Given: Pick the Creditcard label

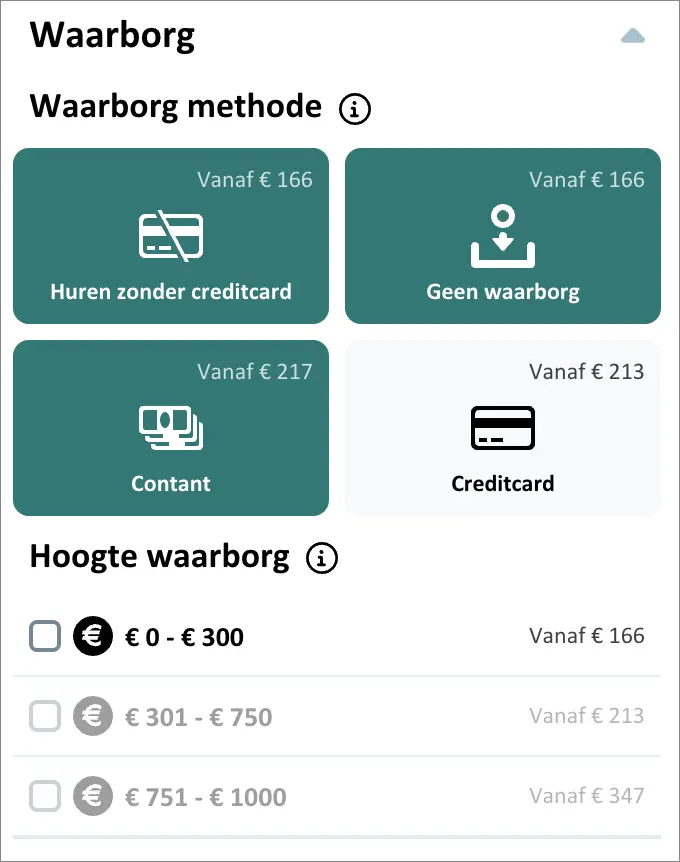Looking at the screenshot, I should 503,484.
